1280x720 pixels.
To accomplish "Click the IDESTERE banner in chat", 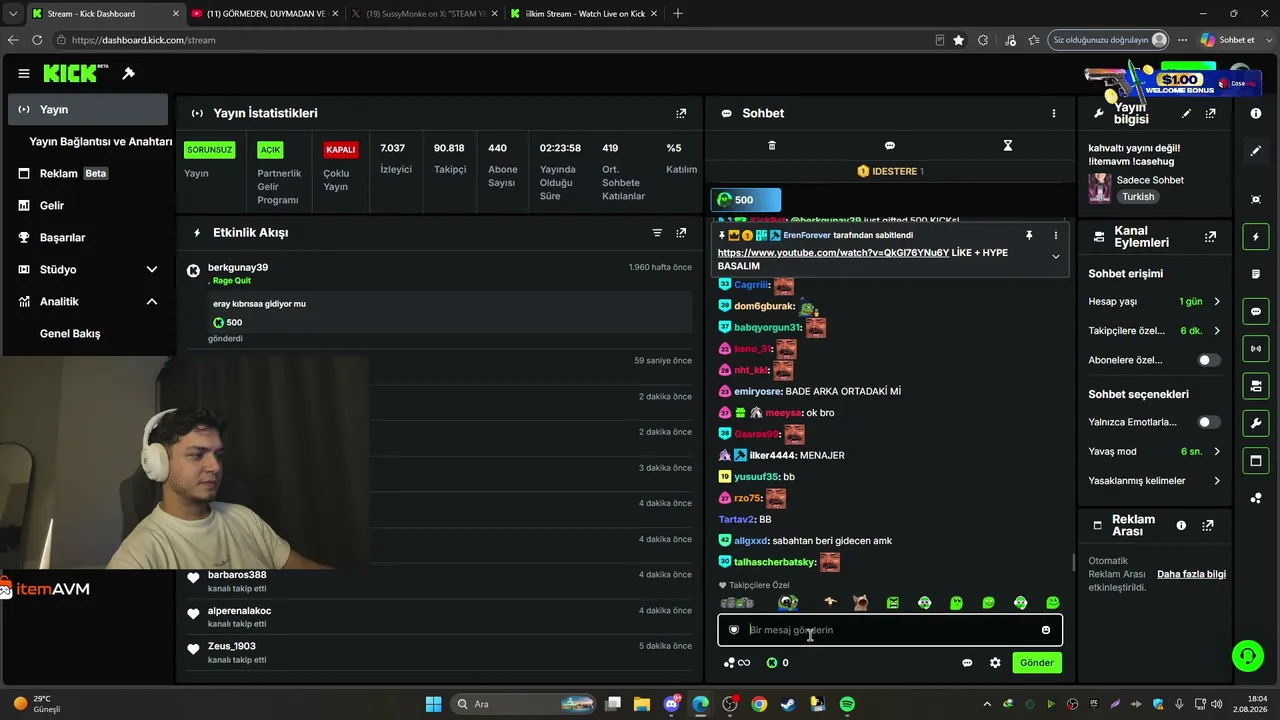I will click(x=890, y=171).
